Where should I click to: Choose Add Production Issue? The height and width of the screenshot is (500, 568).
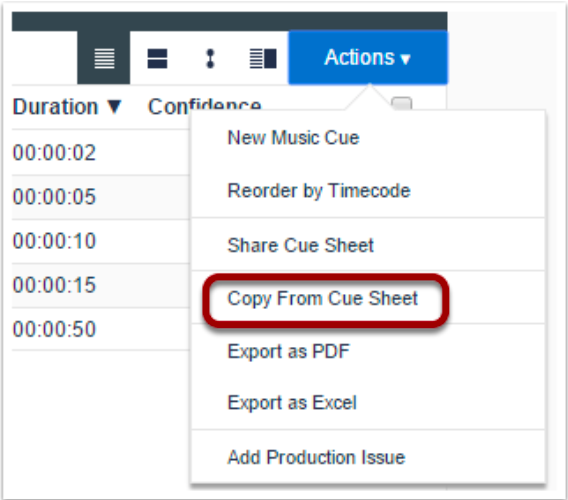316,457
